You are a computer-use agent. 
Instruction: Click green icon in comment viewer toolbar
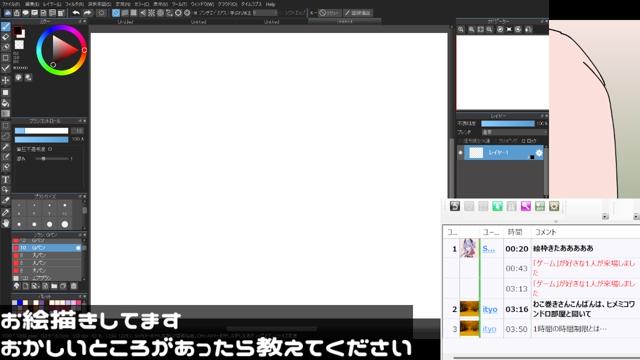(497, 206)
